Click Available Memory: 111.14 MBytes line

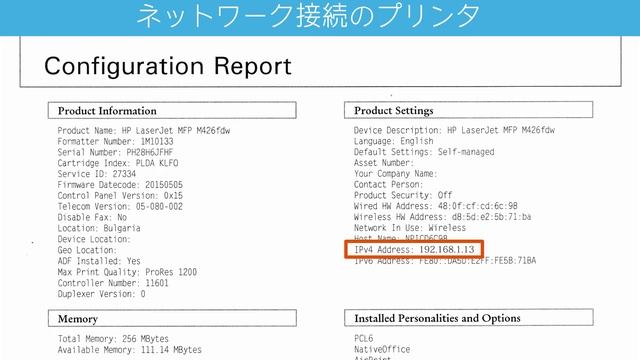coord(129,350)
